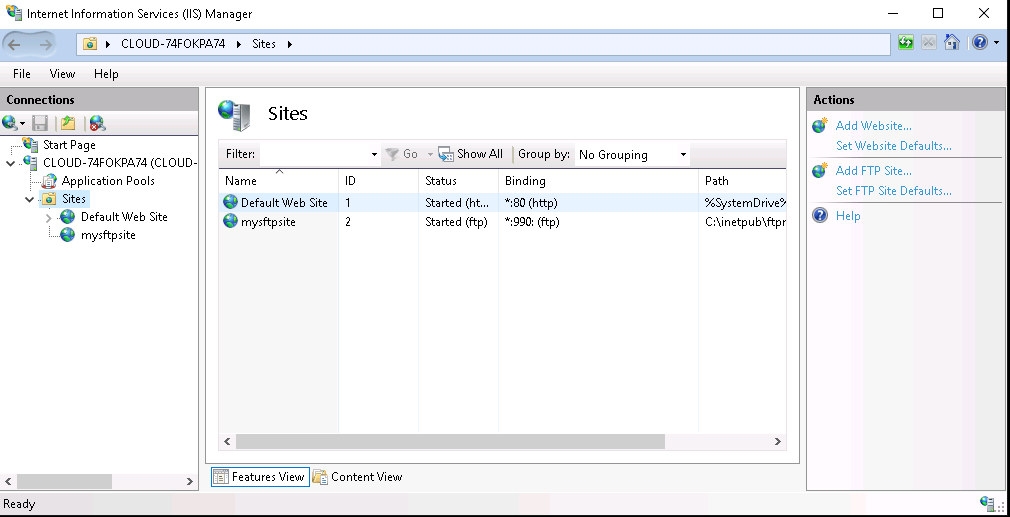Click Help link in Actions pane
Viewport: 1010px width, 517px height.
[x=848, y=216]
